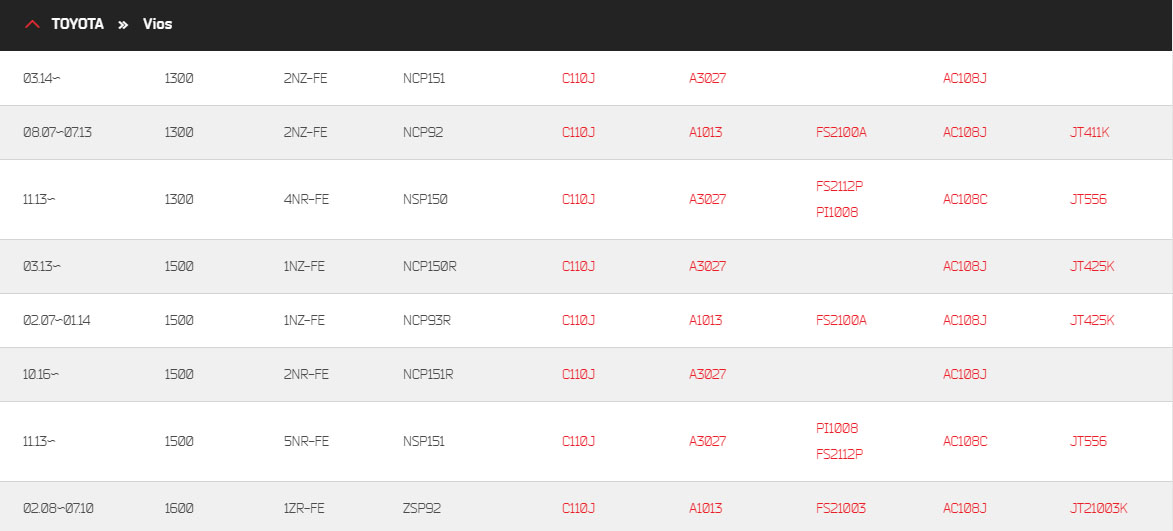This screenshot has height=531, width=1173.
Task: Collapse the TOYOTA Vios section chevron
Action: (32, 24)
